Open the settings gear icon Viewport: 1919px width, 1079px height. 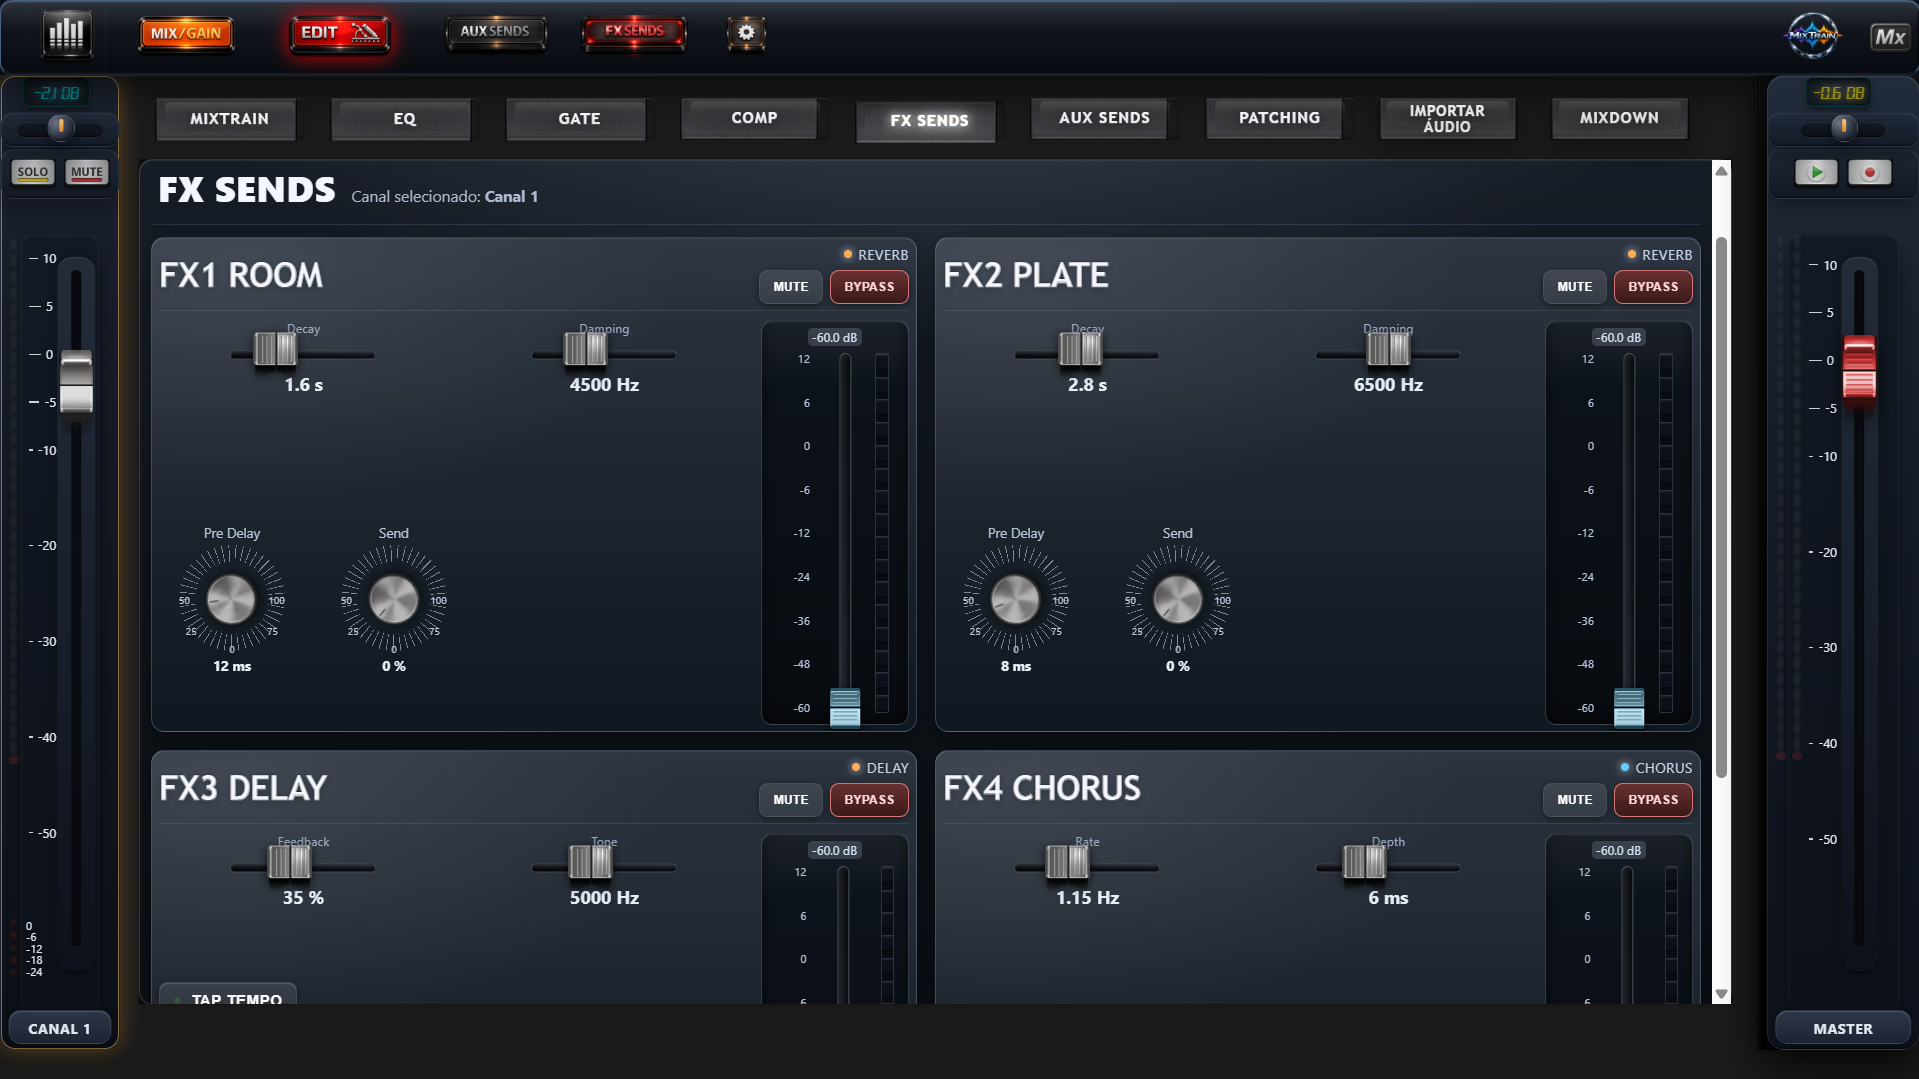click(x=746, y=33)
